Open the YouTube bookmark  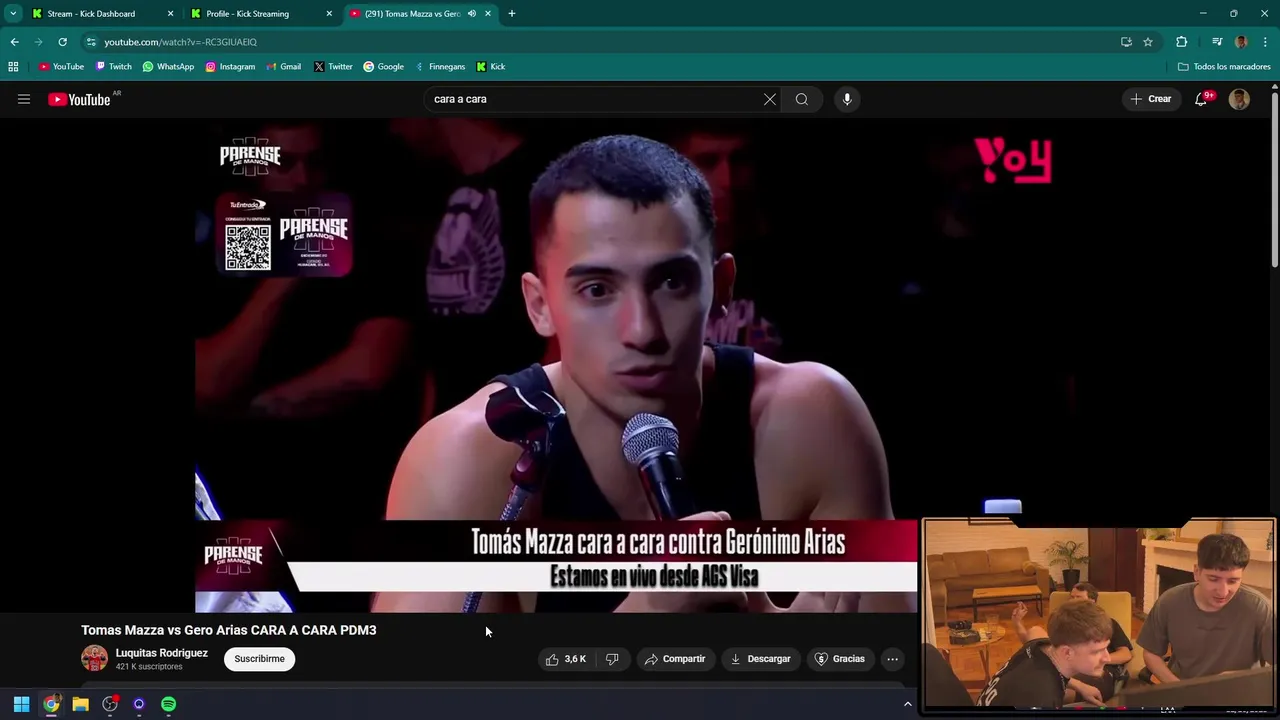pos(61,66)
